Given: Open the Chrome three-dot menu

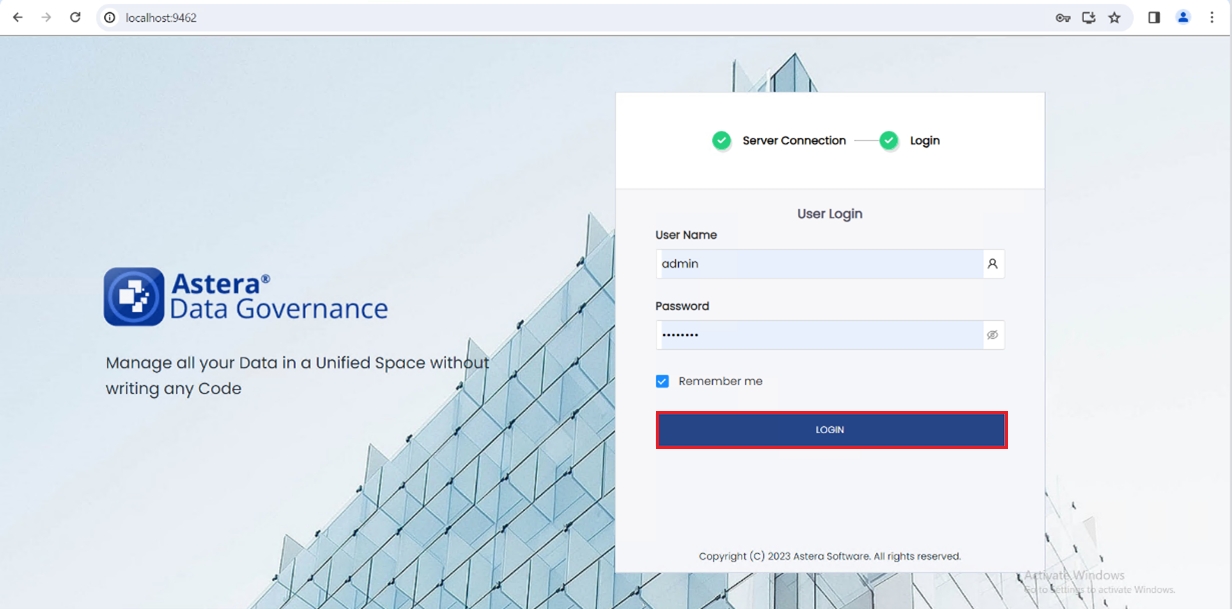Looking at the screenshot, I should pos(1212,18).
